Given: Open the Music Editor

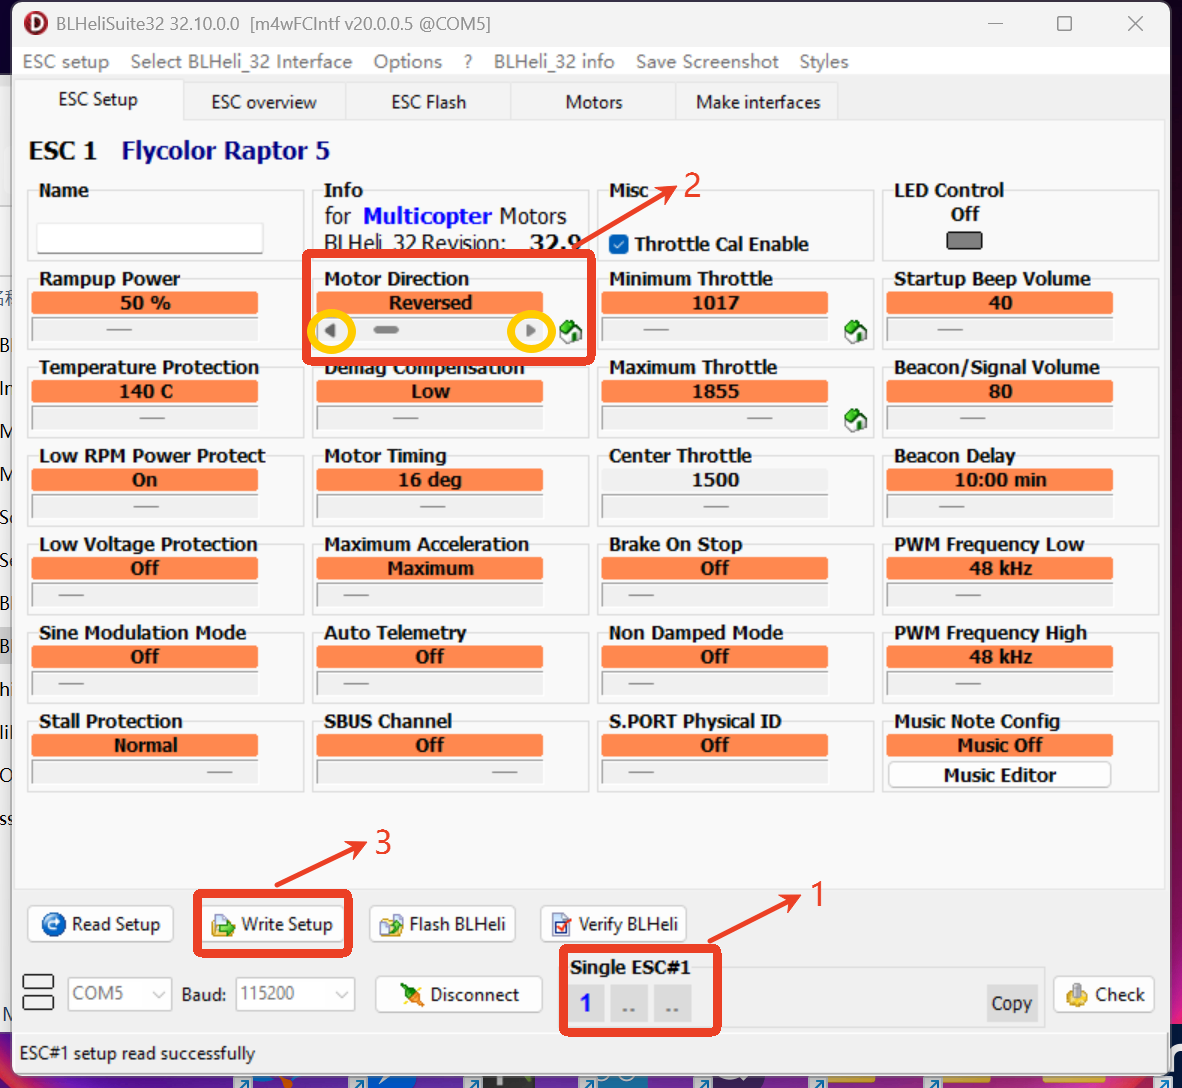Looking at the screenshot, I should [x=1000, y=775].
